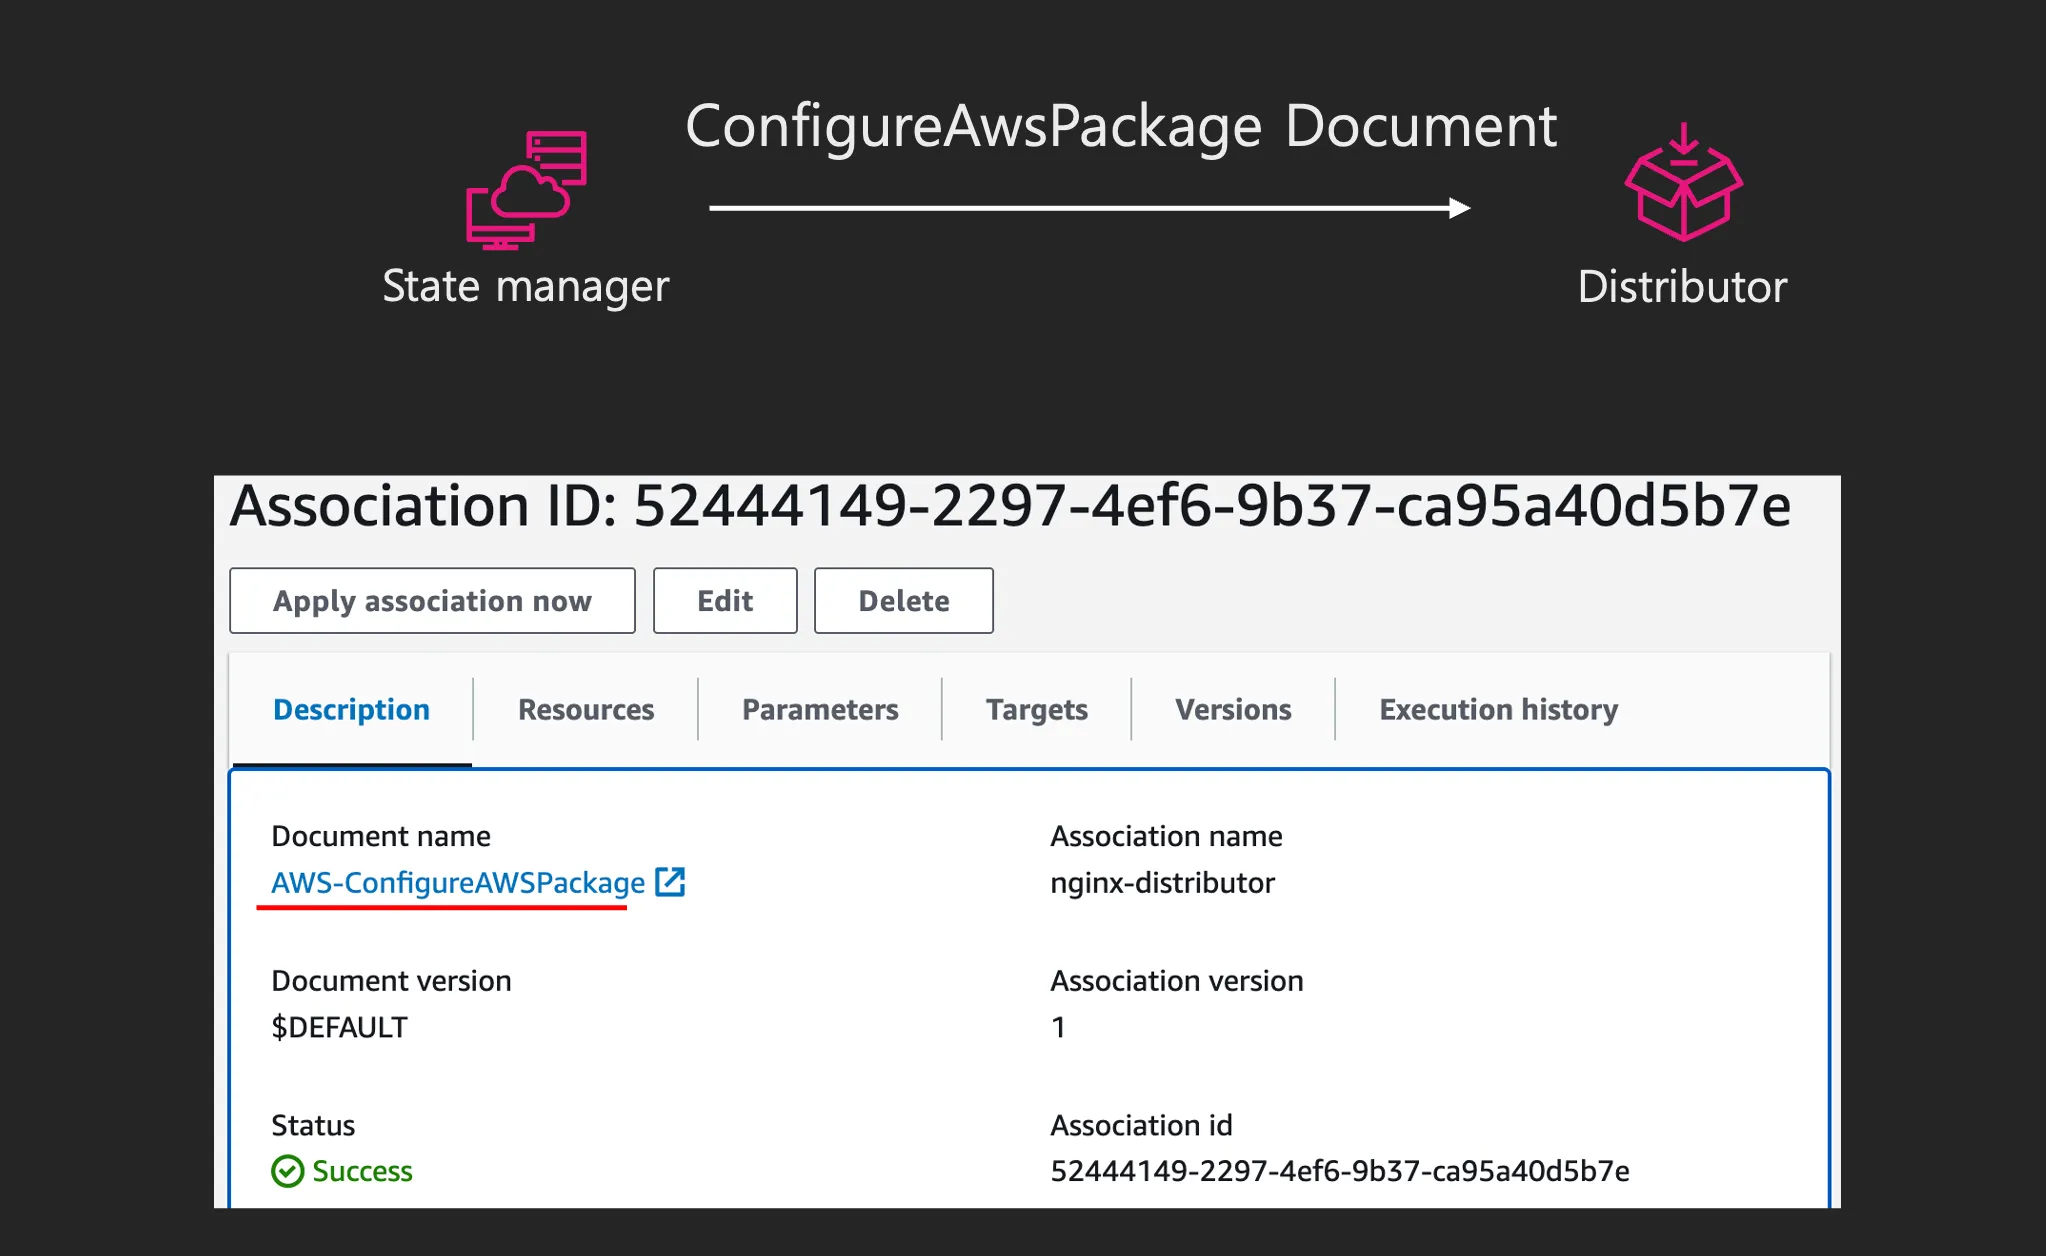Open the AWS-ConfigureAWSPackage document link
This screenshot has height=1256, width=2046.
tap(458, 882)
